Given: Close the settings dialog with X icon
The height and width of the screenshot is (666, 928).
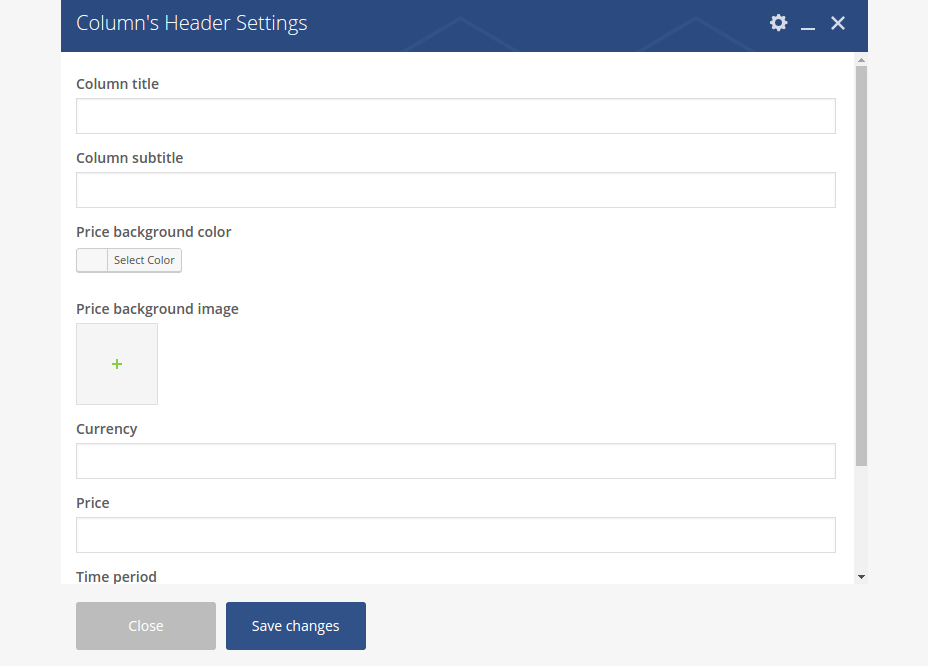Looking at the screenshot, I should pos(838,23).
